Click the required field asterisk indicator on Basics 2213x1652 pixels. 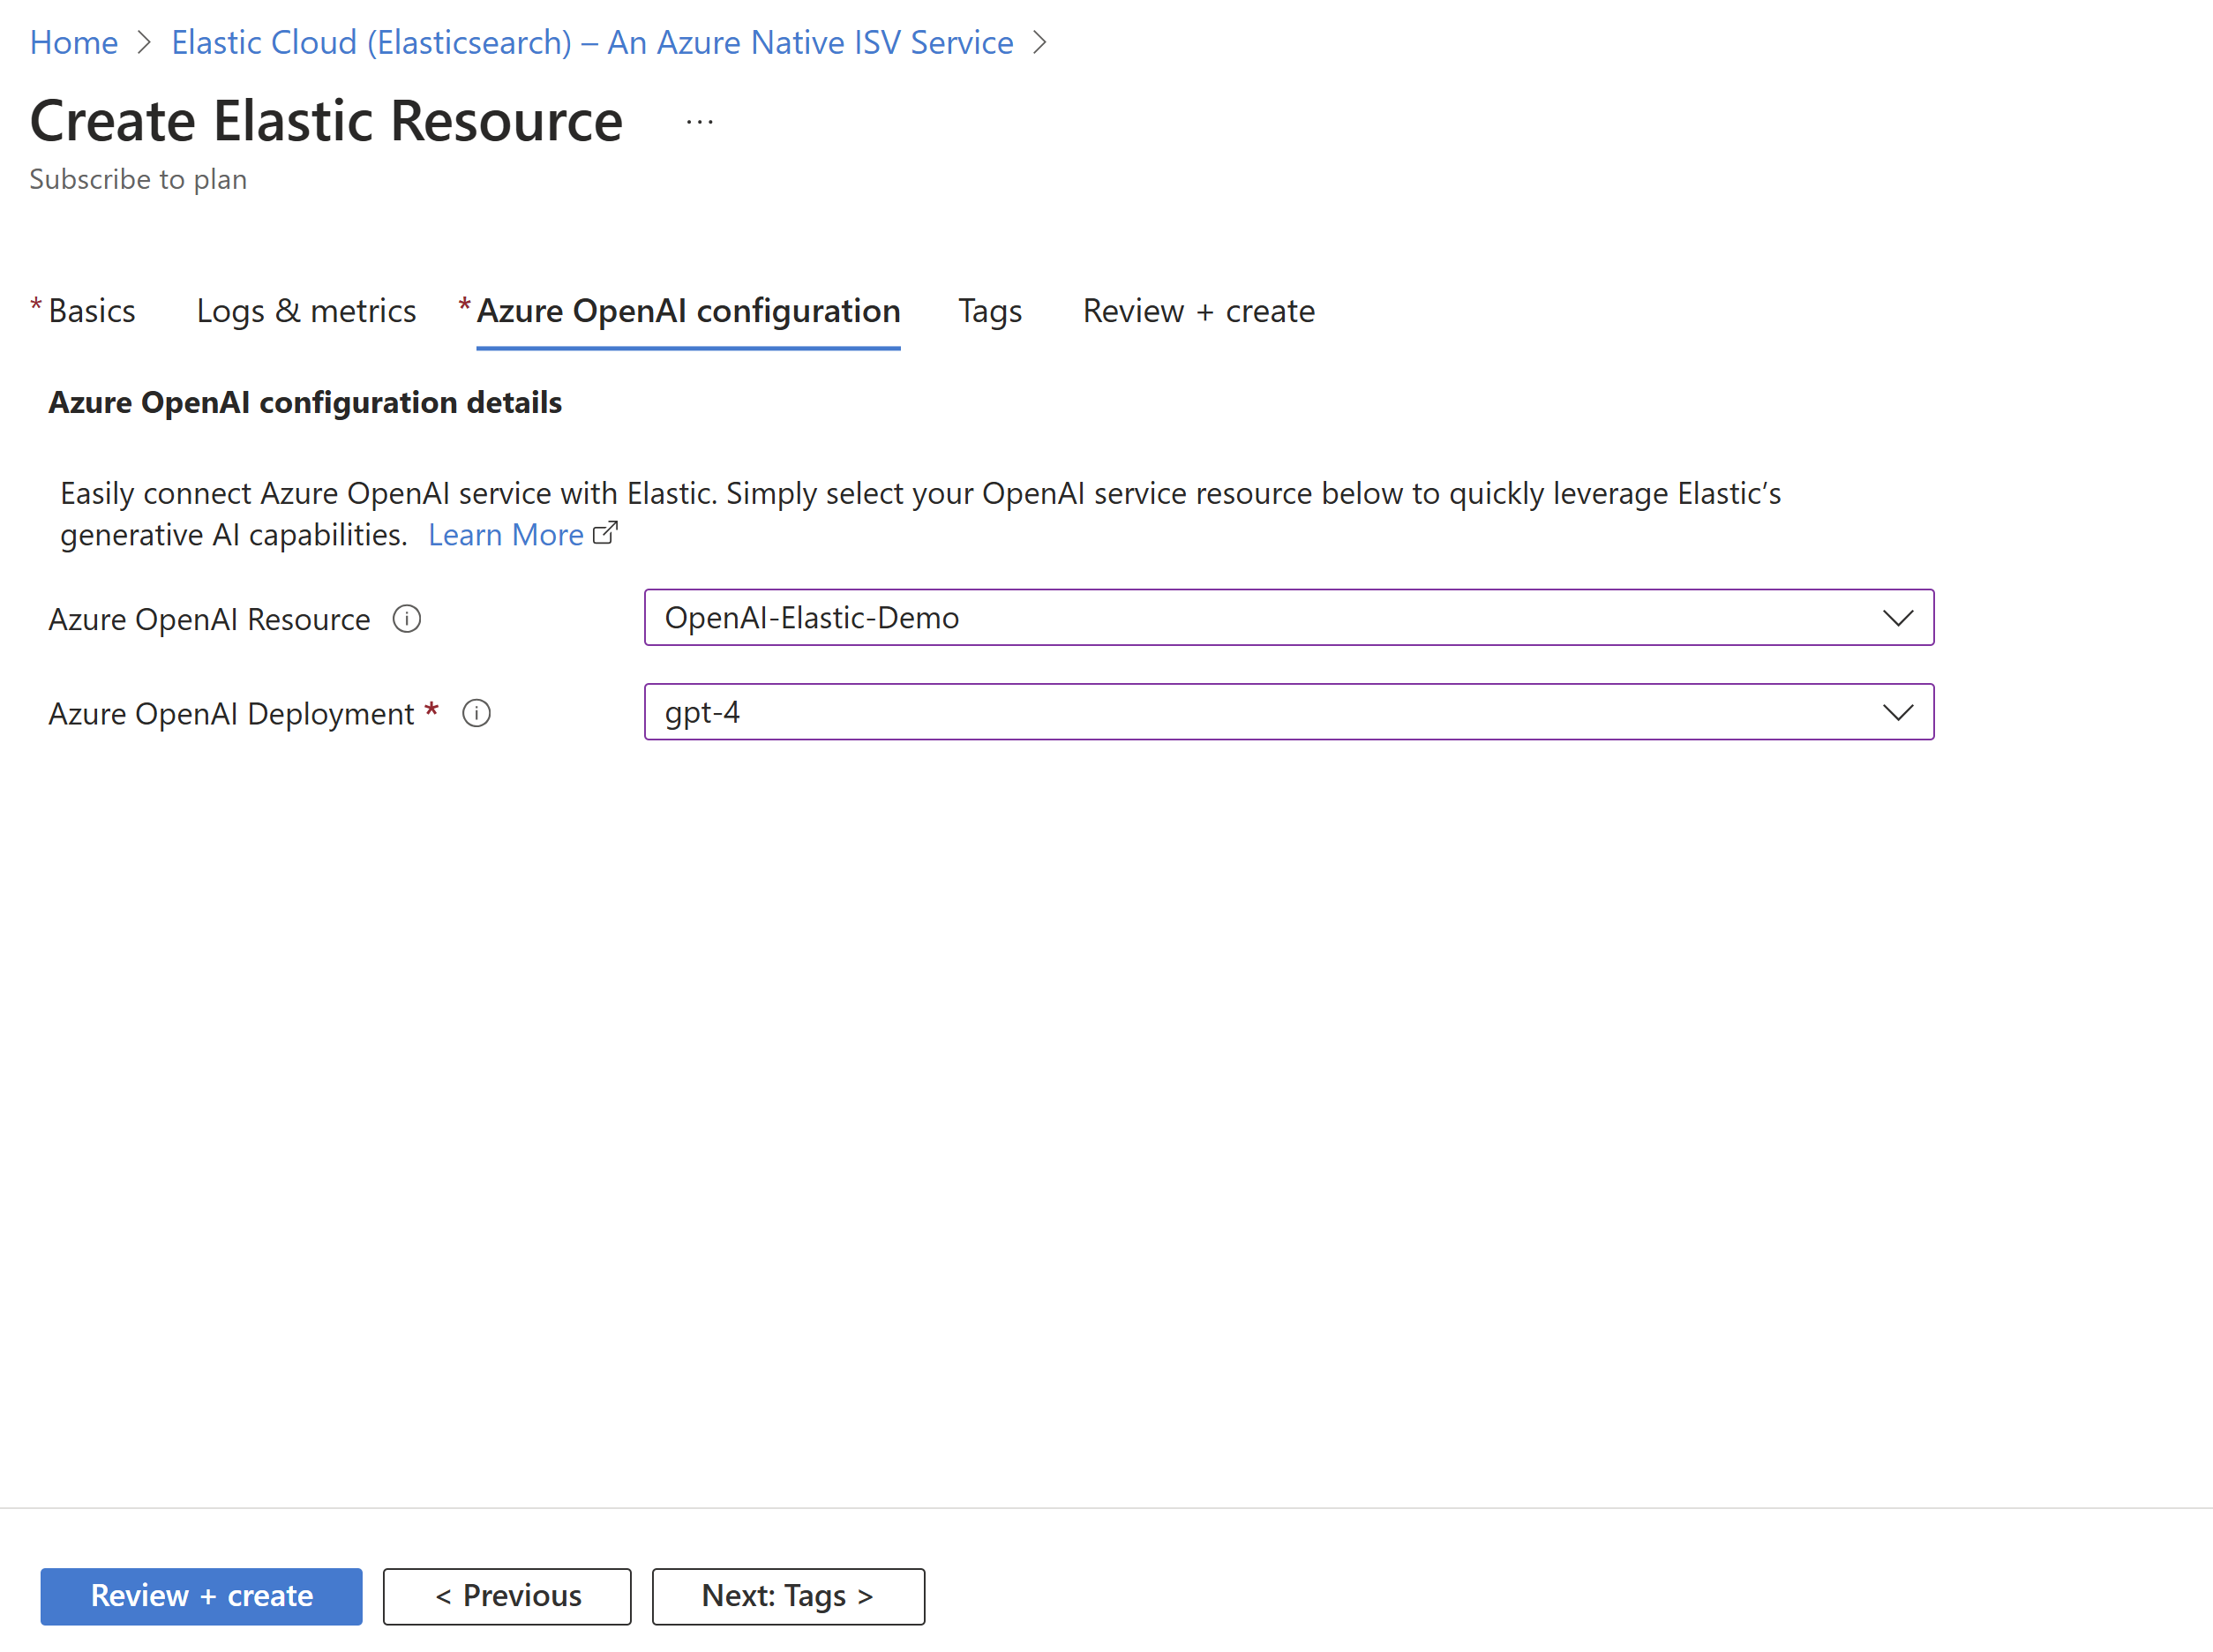tap(36, 311)
